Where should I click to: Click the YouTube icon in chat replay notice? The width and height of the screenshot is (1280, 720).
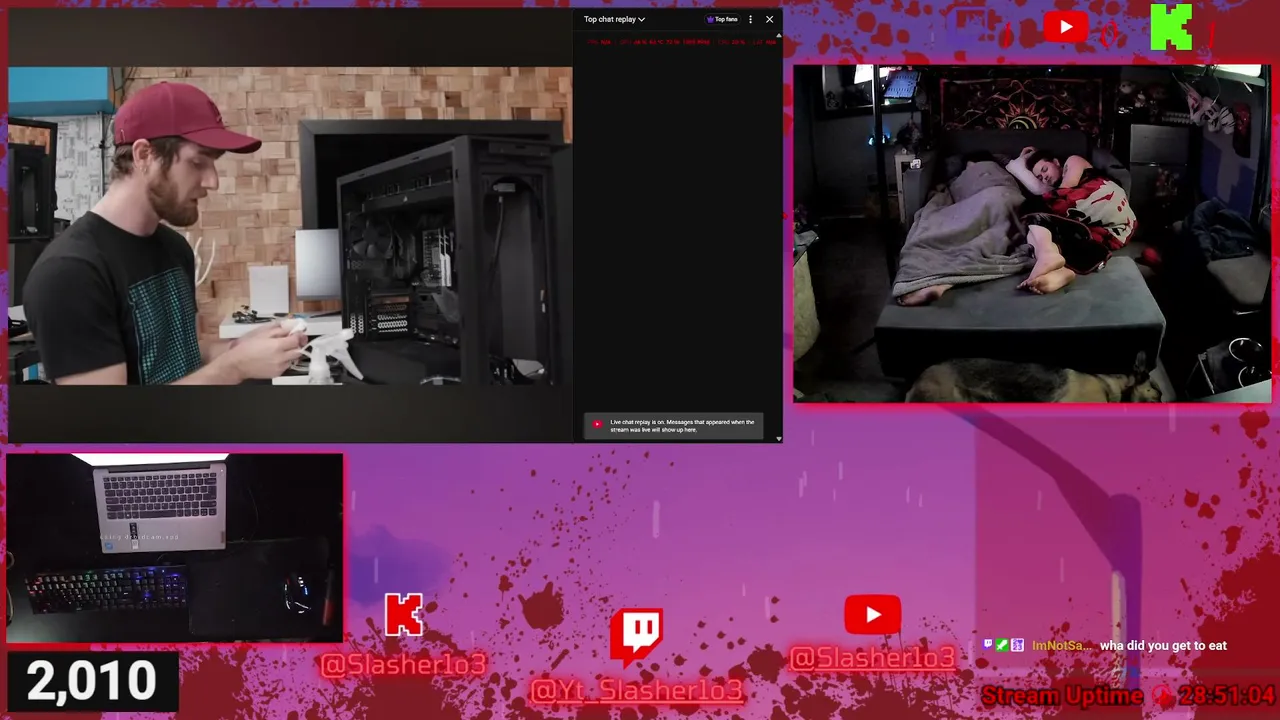pyautogui.click(x=597, y=424)
